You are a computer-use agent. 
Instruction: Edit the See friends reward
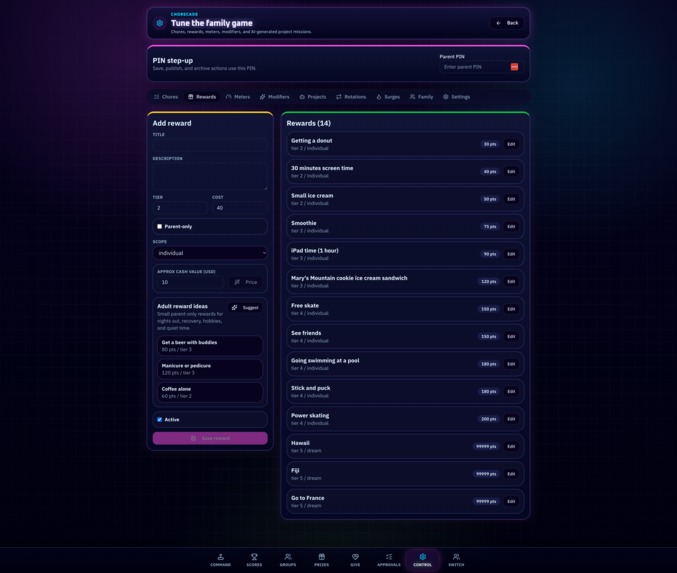coord(511,337)
